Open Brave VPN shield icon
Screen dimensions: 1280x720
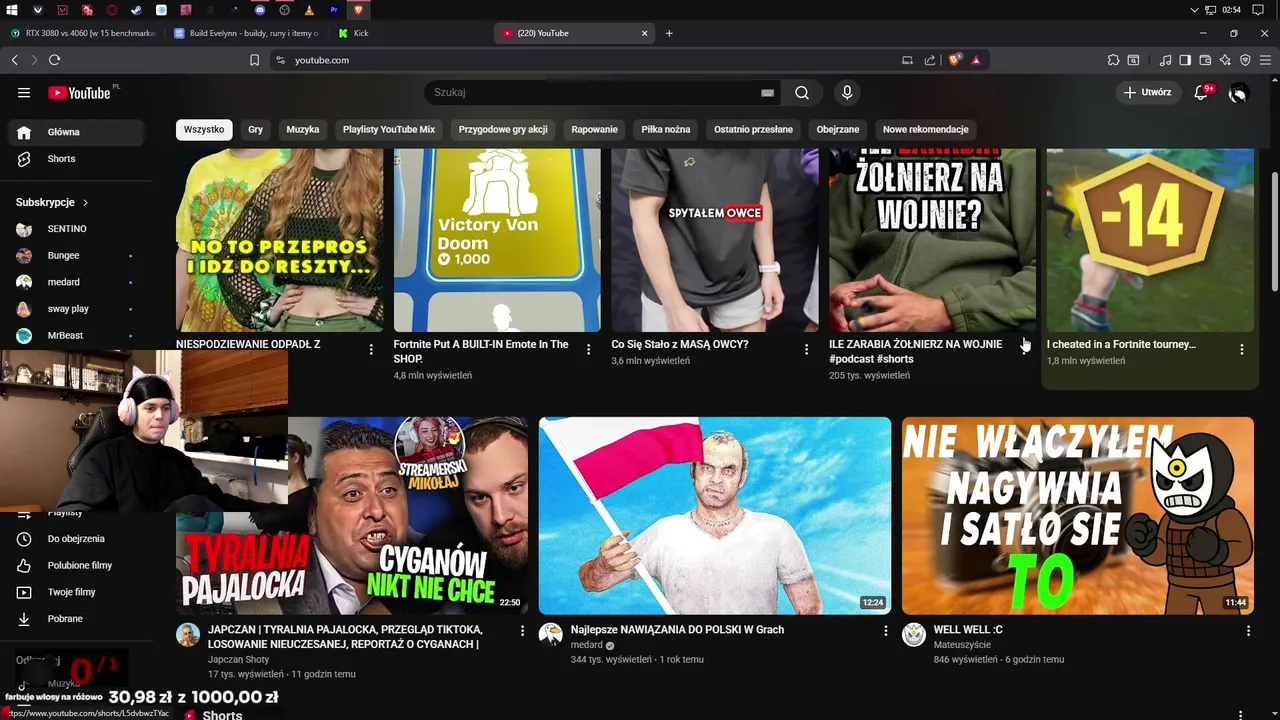pyautogui.click(x=1245, y=60)
